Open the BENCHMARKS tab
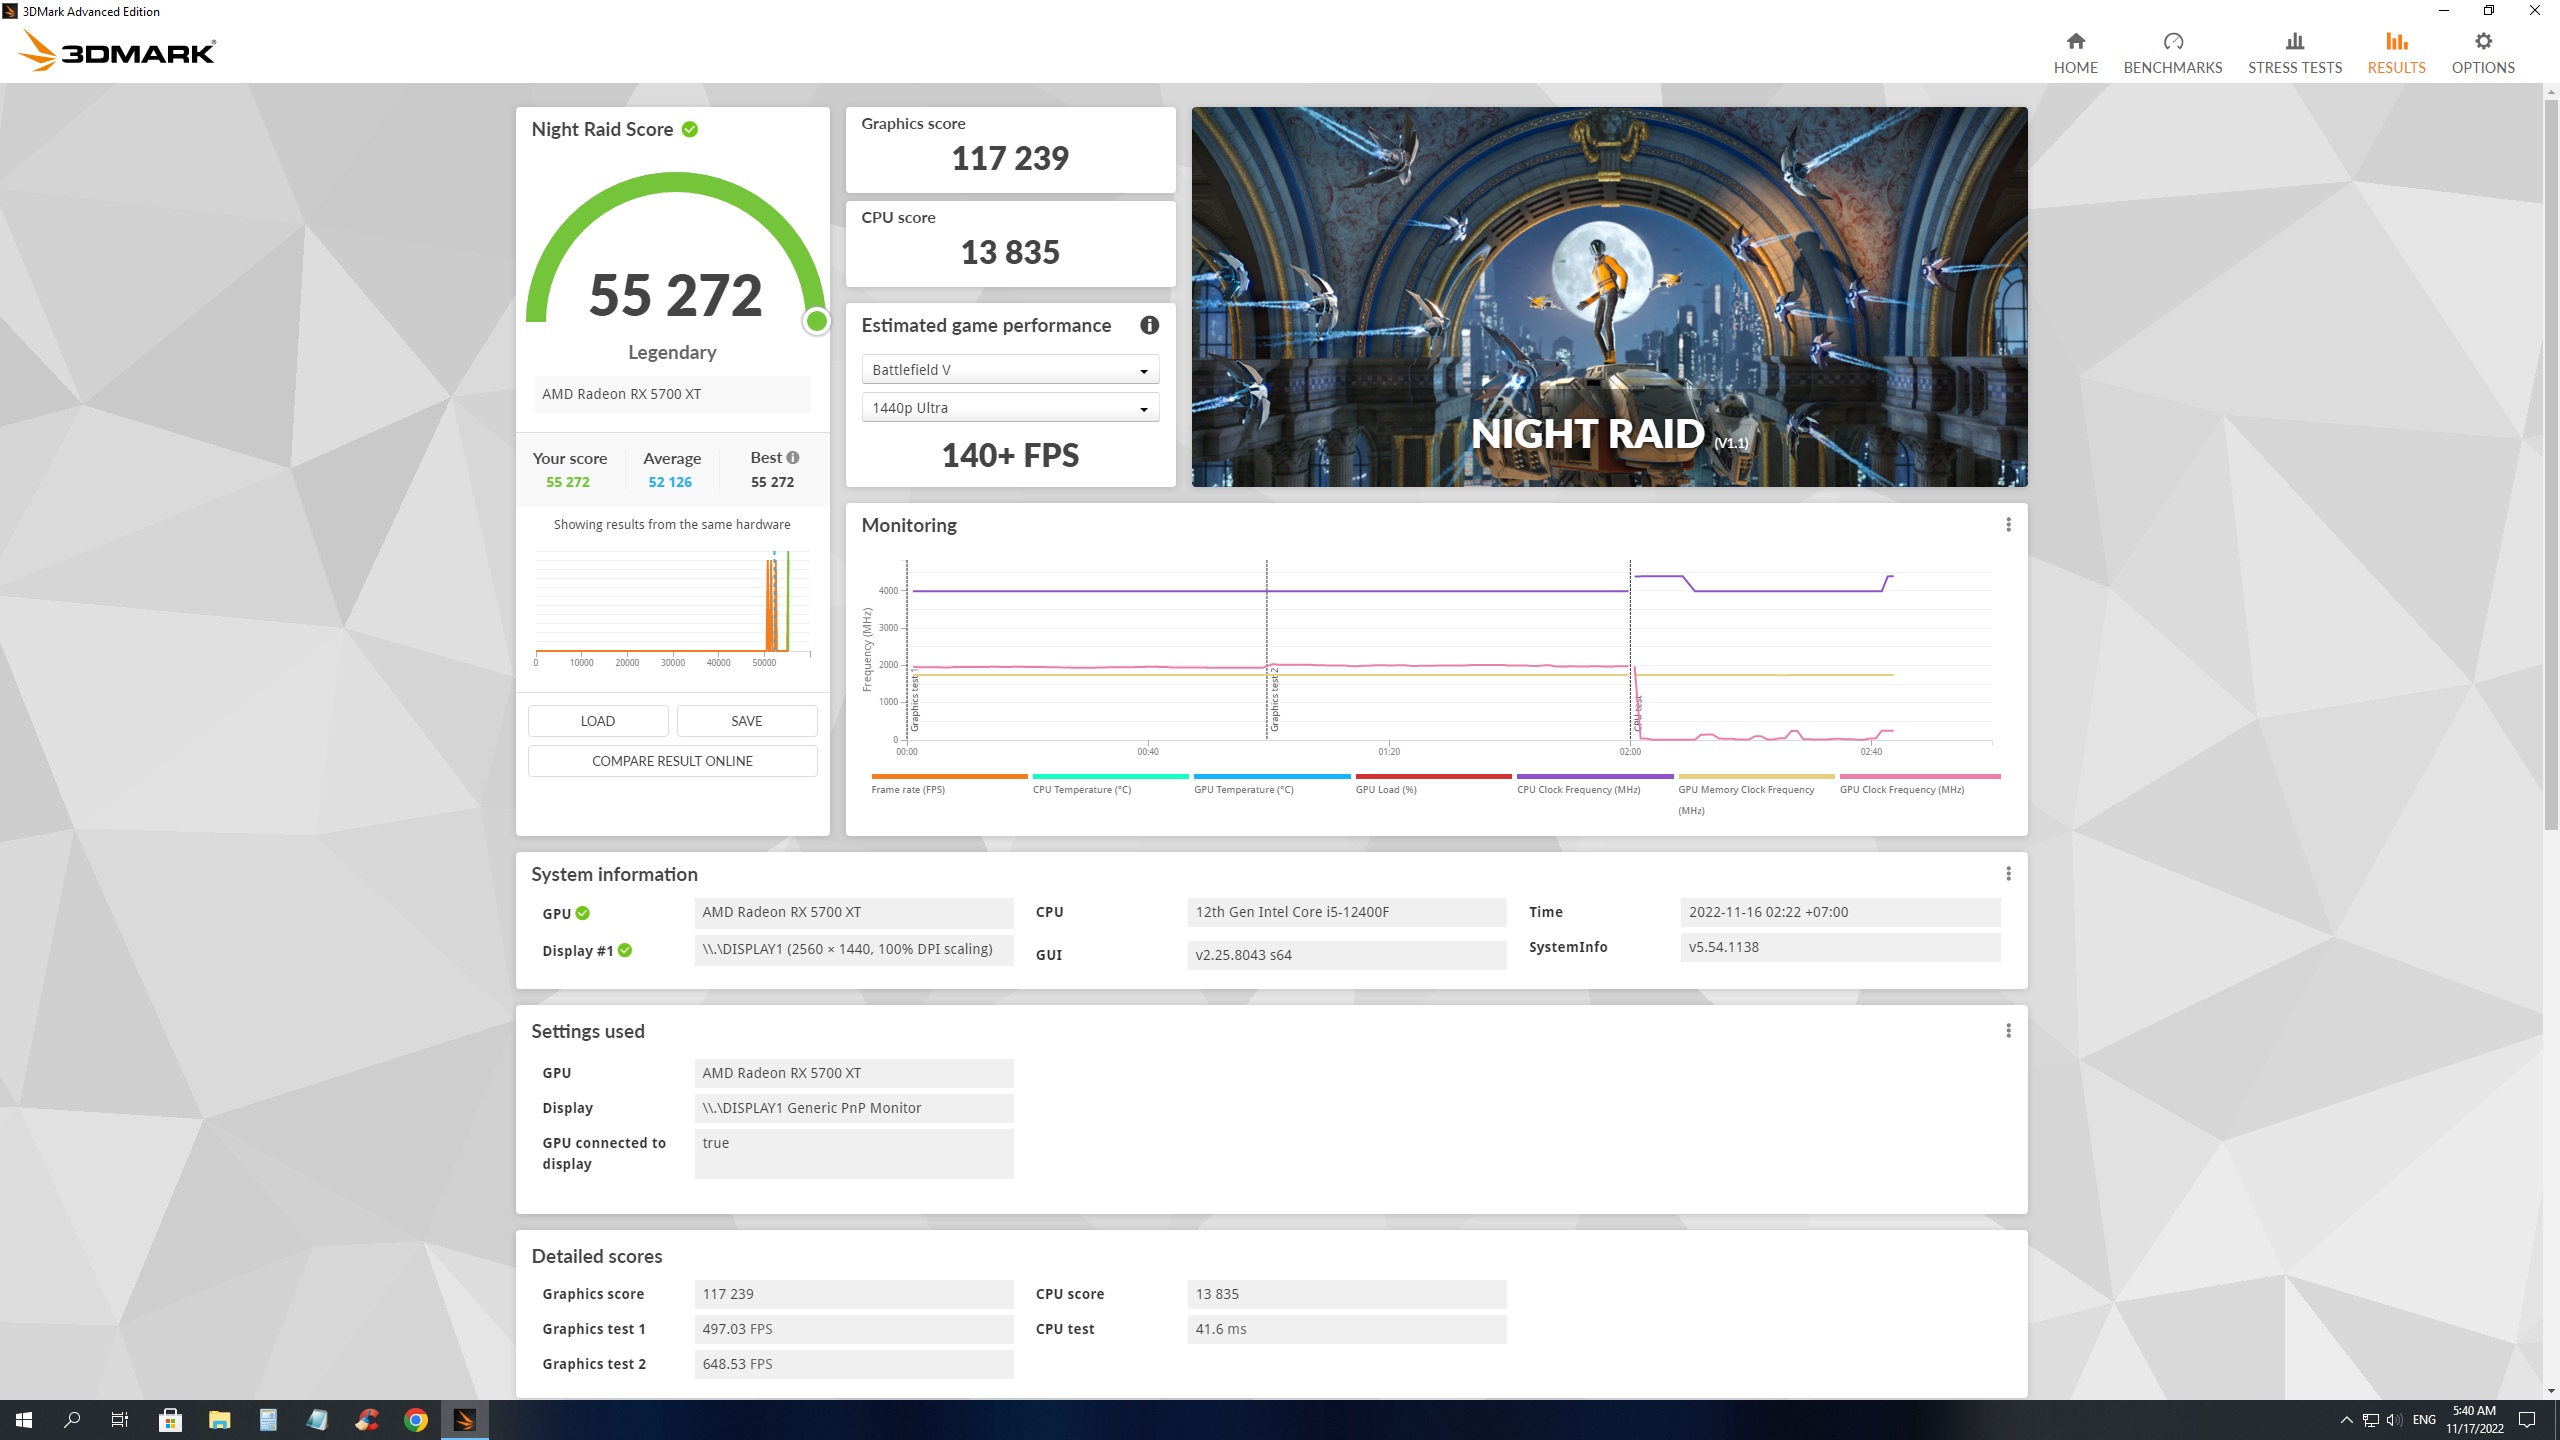 point(2172,52)
